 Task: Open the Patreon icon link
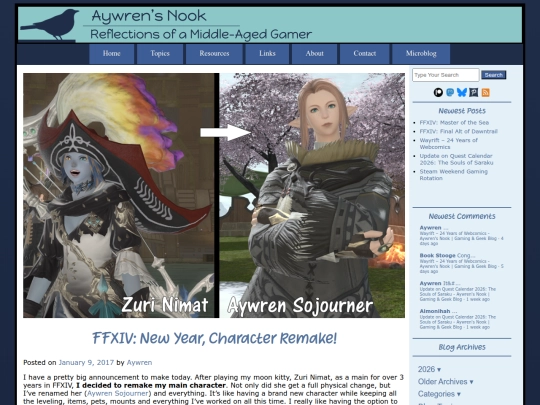[x=438, y=92]
